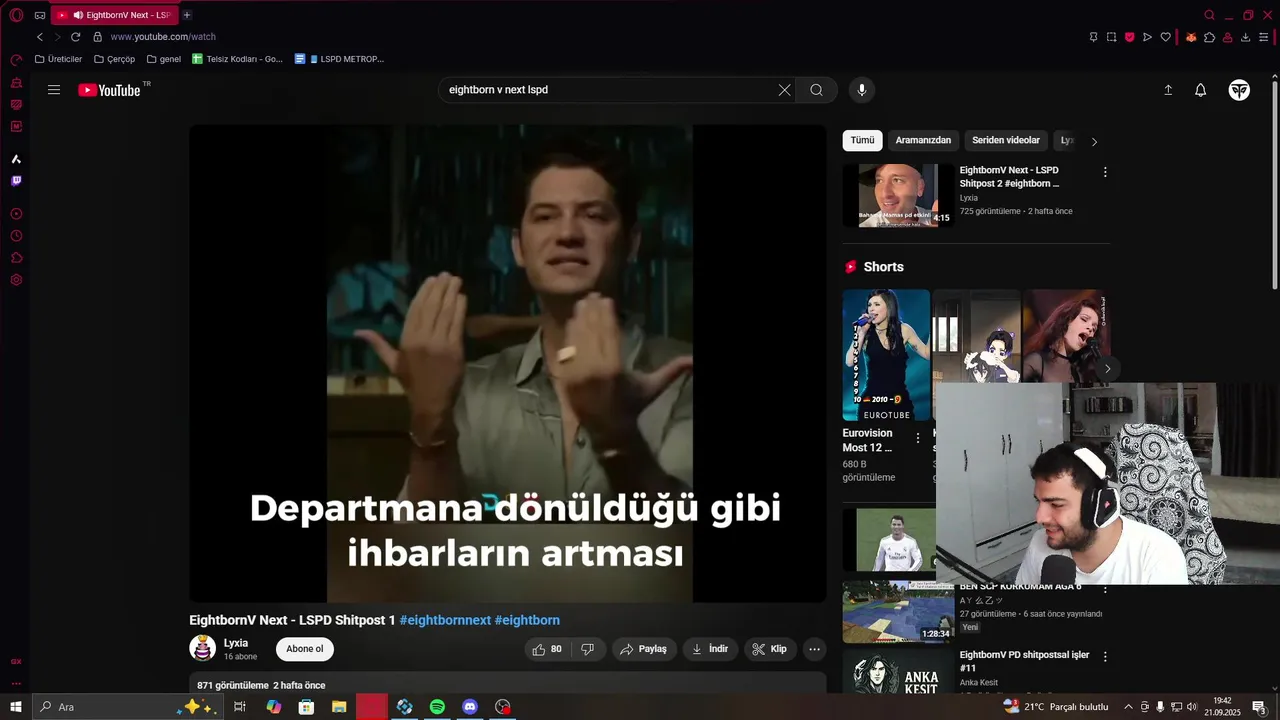Image resolution: width=1280 pixels, height=720 pixels.
Task: Share the video via Paylaş
Action: click(644, 649)
